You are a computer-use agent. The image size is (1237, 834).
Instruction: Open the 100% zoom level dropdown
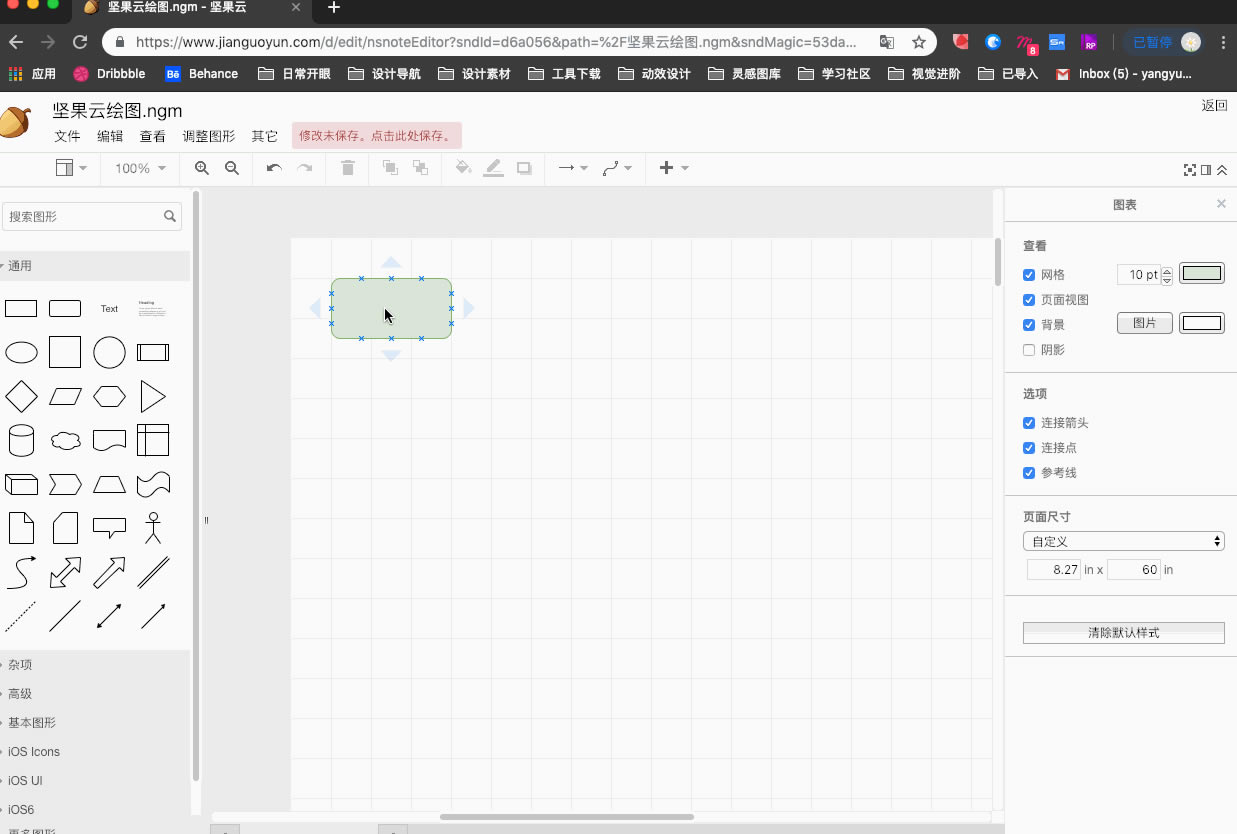click(x=140, y=168)
